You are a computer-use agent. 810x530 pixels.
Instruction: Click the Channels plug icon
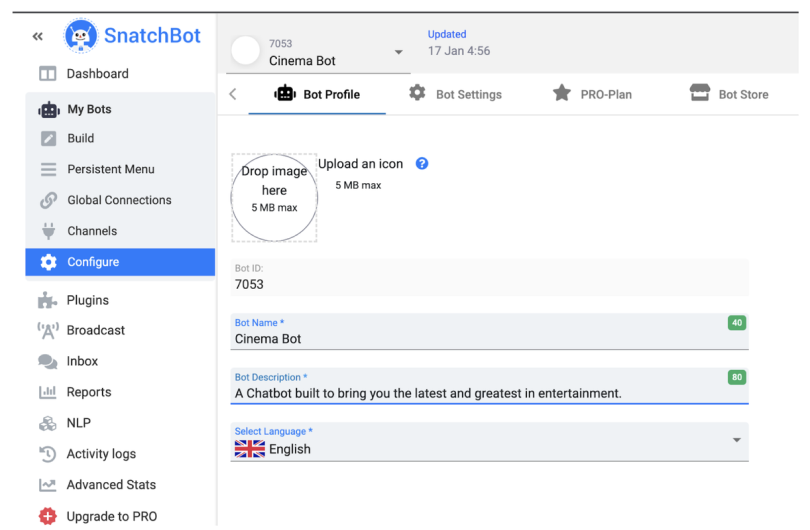(47, 231)
